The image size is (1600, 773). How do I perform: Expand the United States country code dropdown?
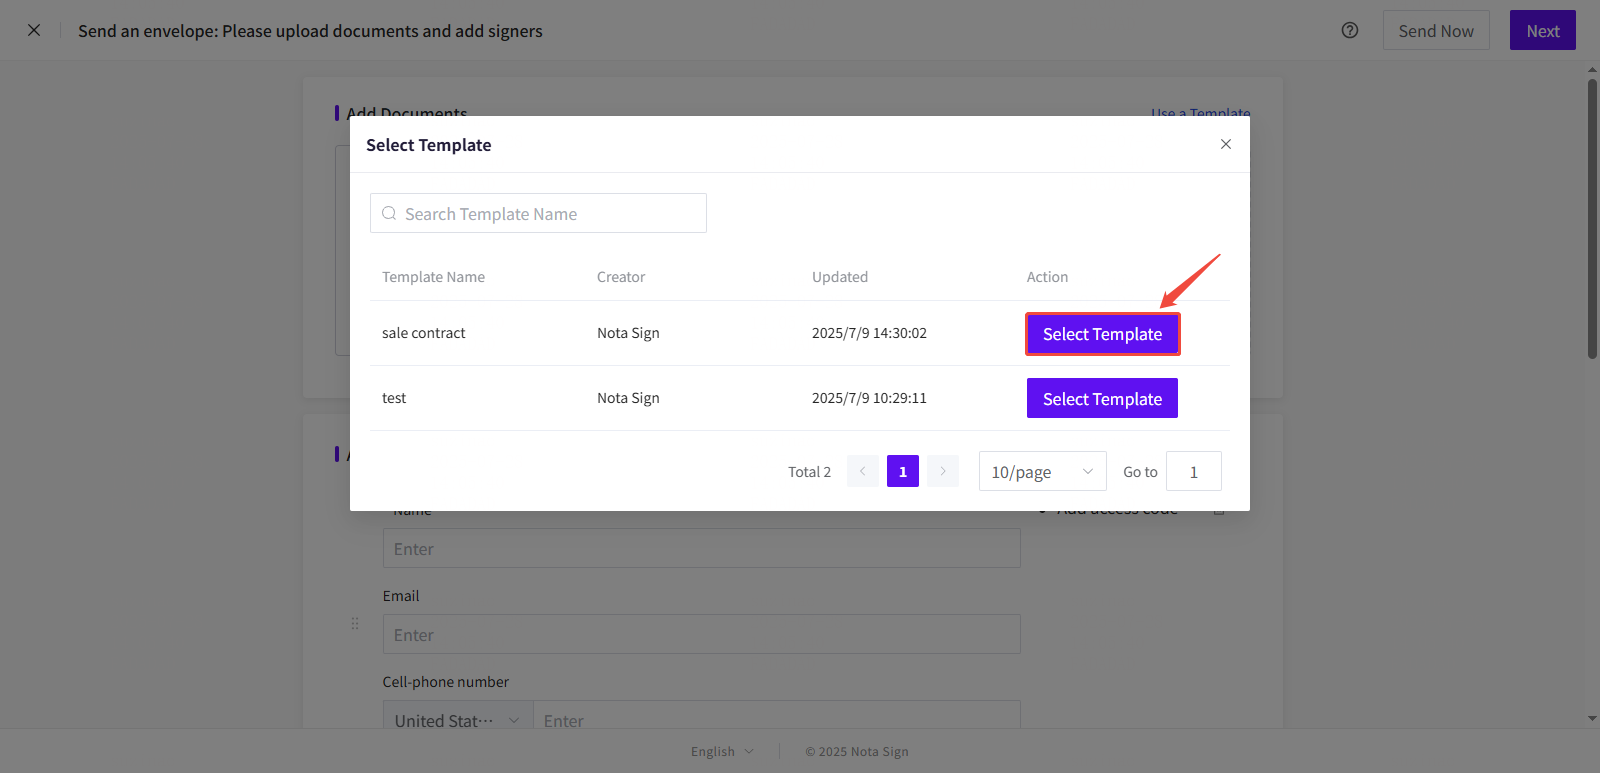point(457,720)
